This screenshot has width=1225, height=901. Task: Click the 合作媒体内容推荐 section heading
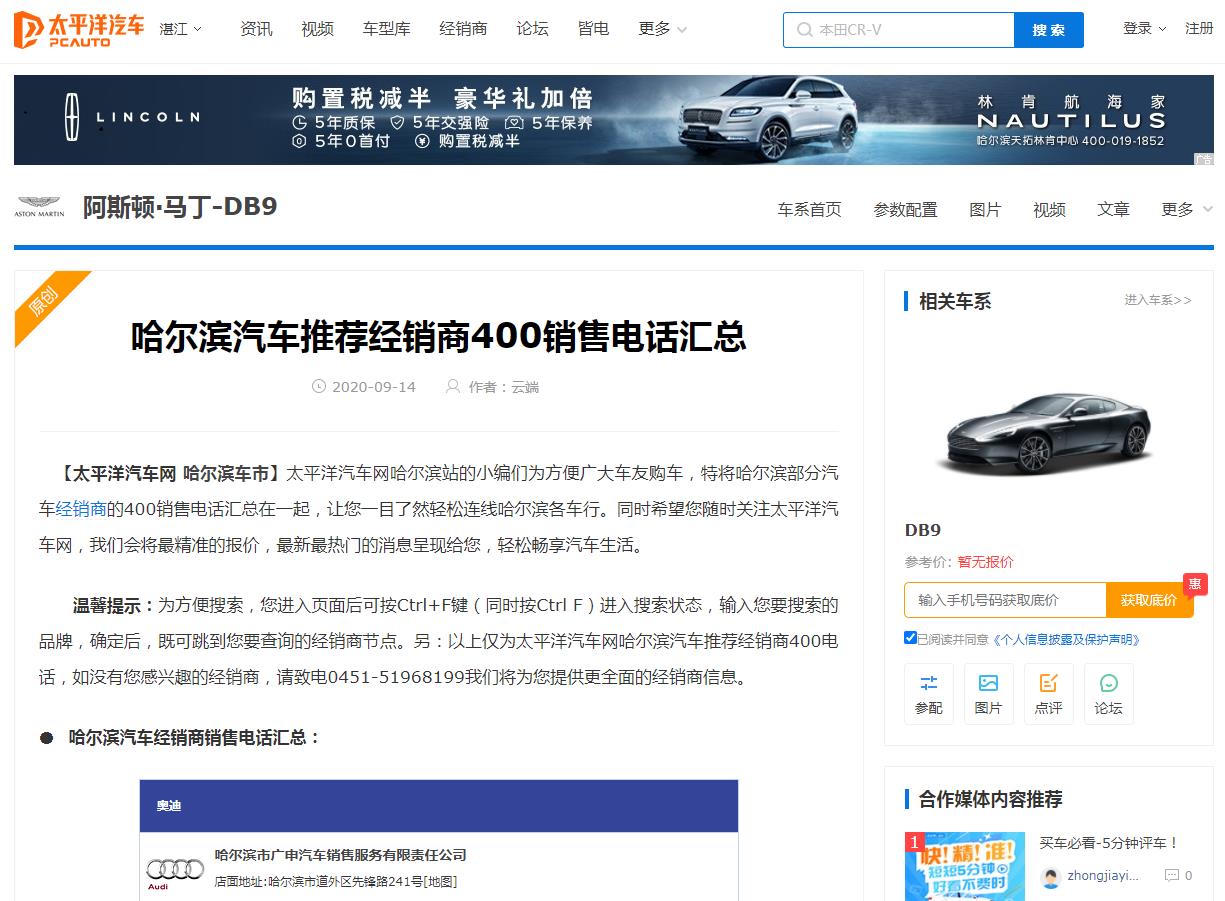point(991,799)
